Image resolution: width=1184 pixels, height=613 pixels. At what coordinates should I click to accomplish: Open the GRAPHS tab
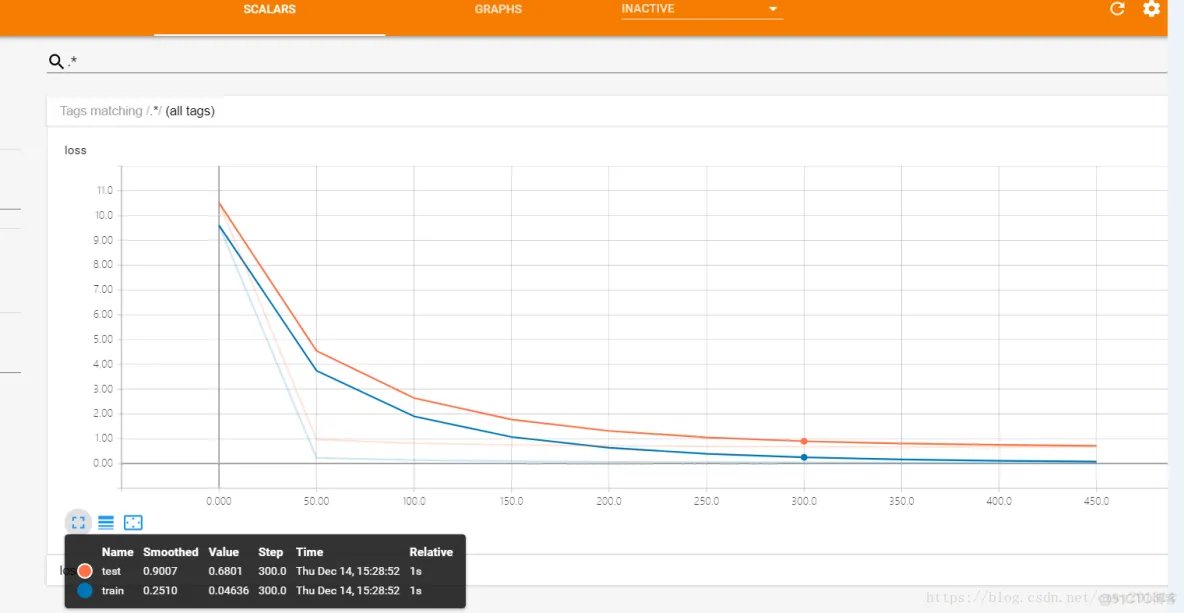498,10
